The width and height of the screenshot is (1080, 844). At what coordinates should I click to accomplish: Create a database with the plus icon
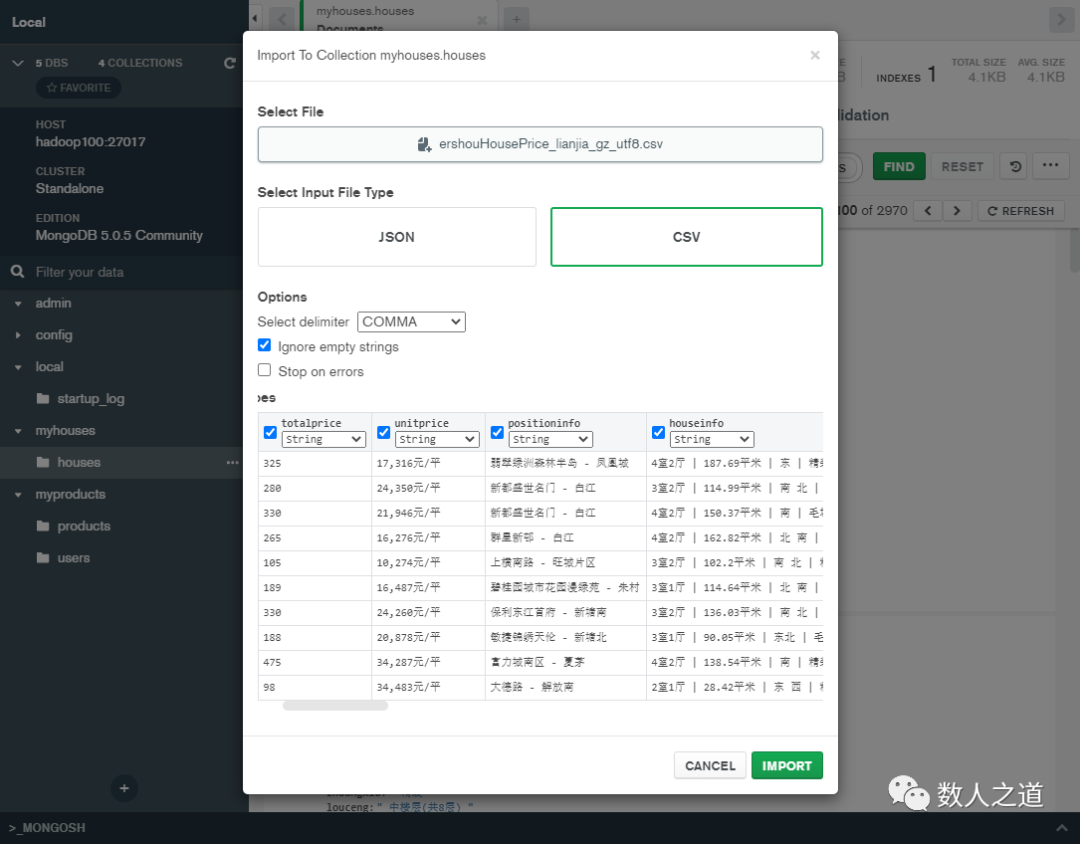coord(123,788)
